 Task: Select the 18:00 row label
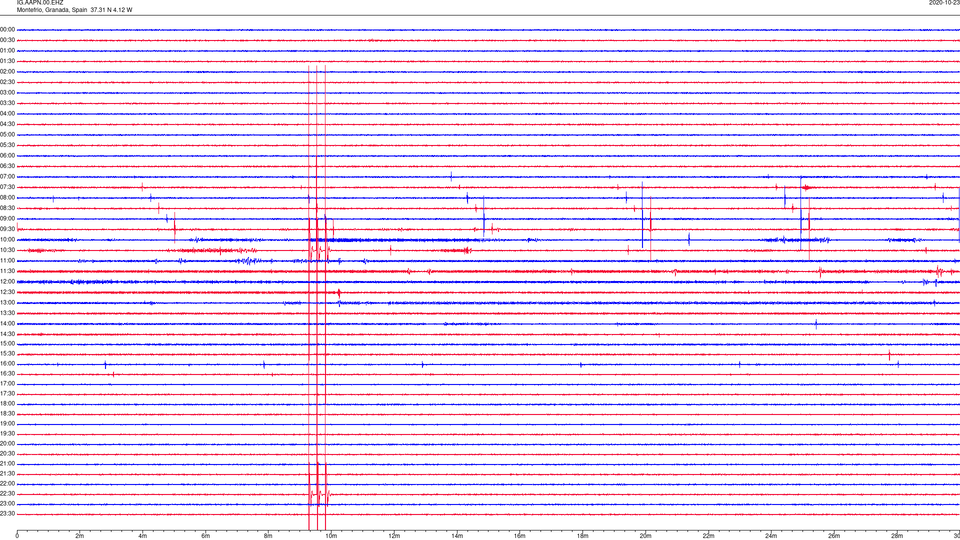(x=7, y=404)
